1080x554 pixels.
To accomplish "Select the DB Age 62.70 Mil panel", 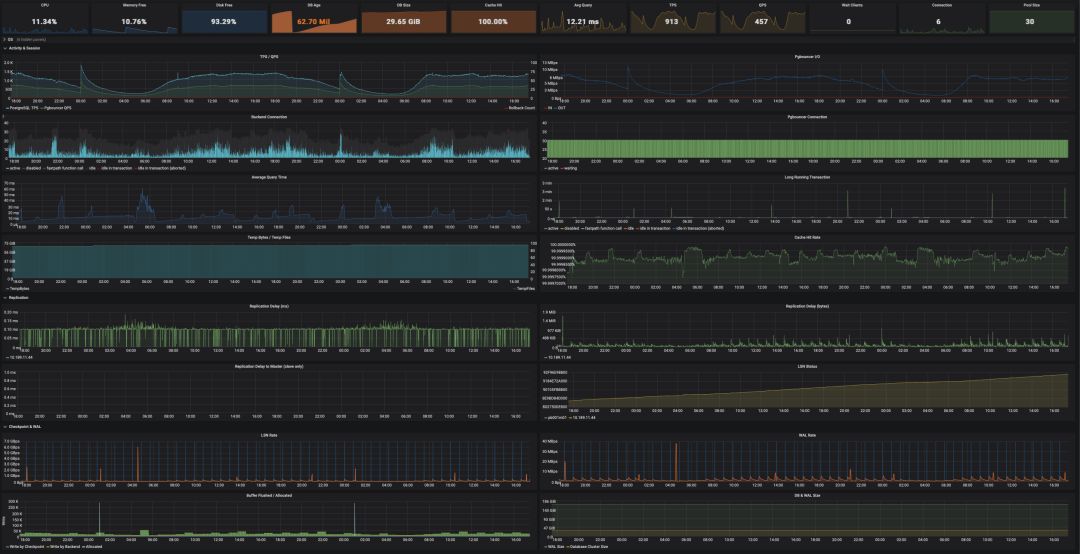I will point(313,20).
